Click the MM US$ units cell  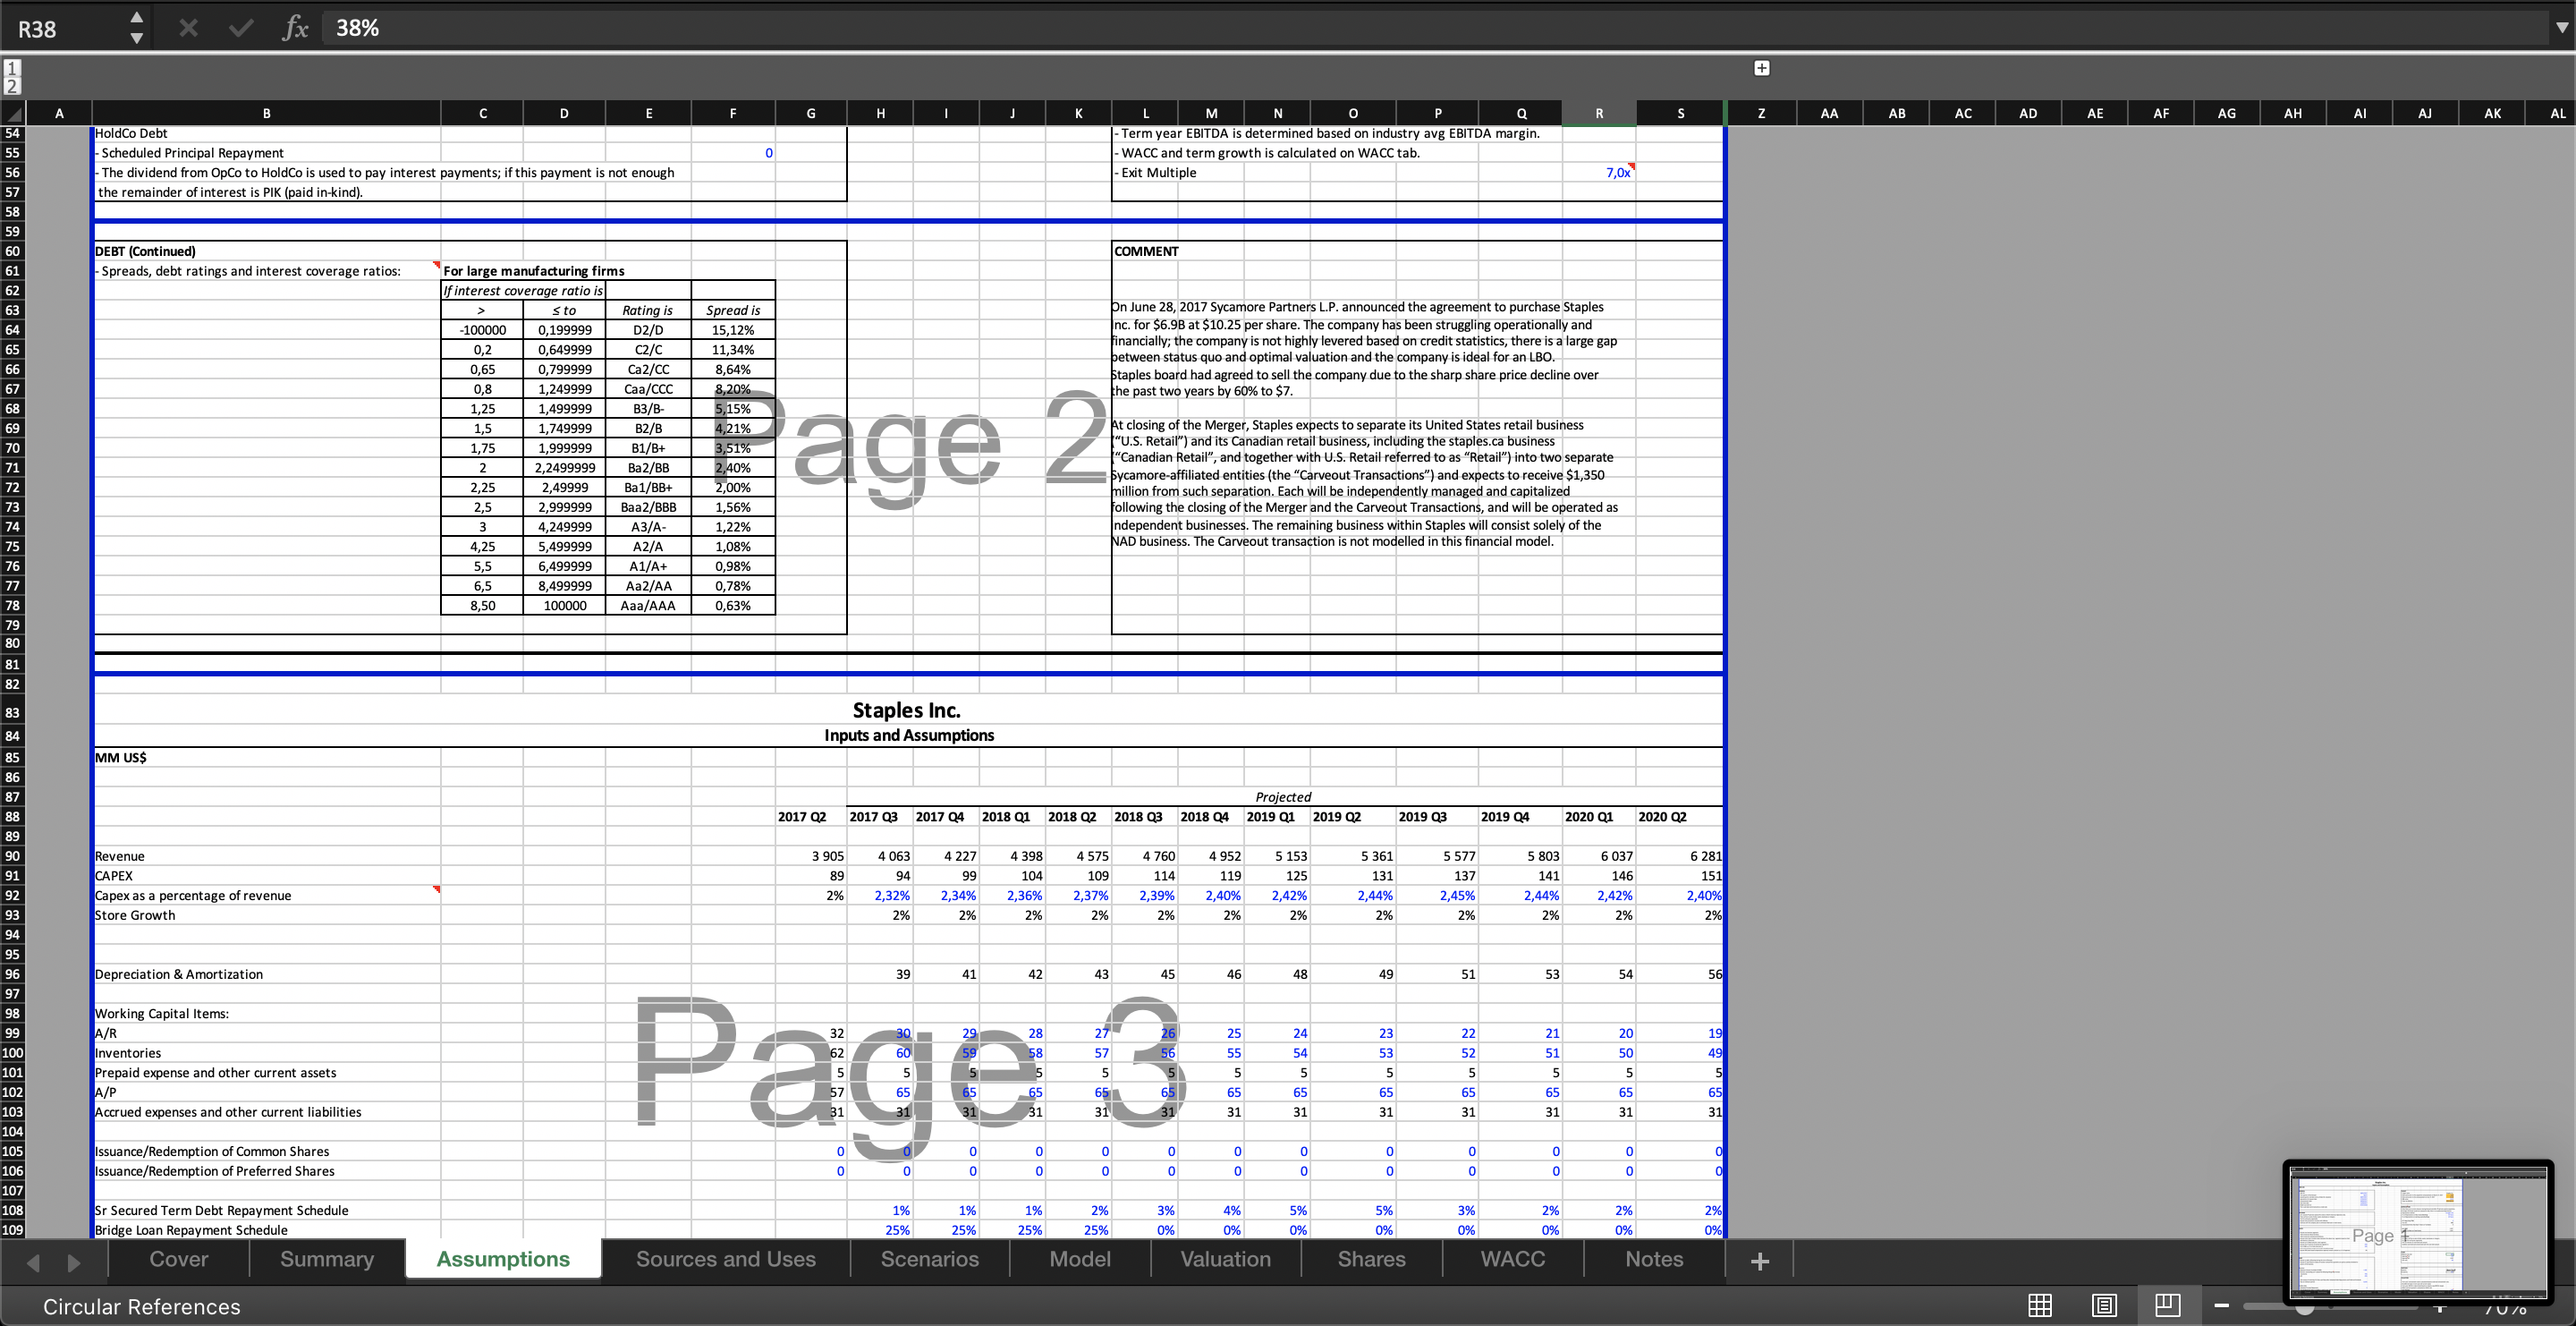[x=121, y=758]
